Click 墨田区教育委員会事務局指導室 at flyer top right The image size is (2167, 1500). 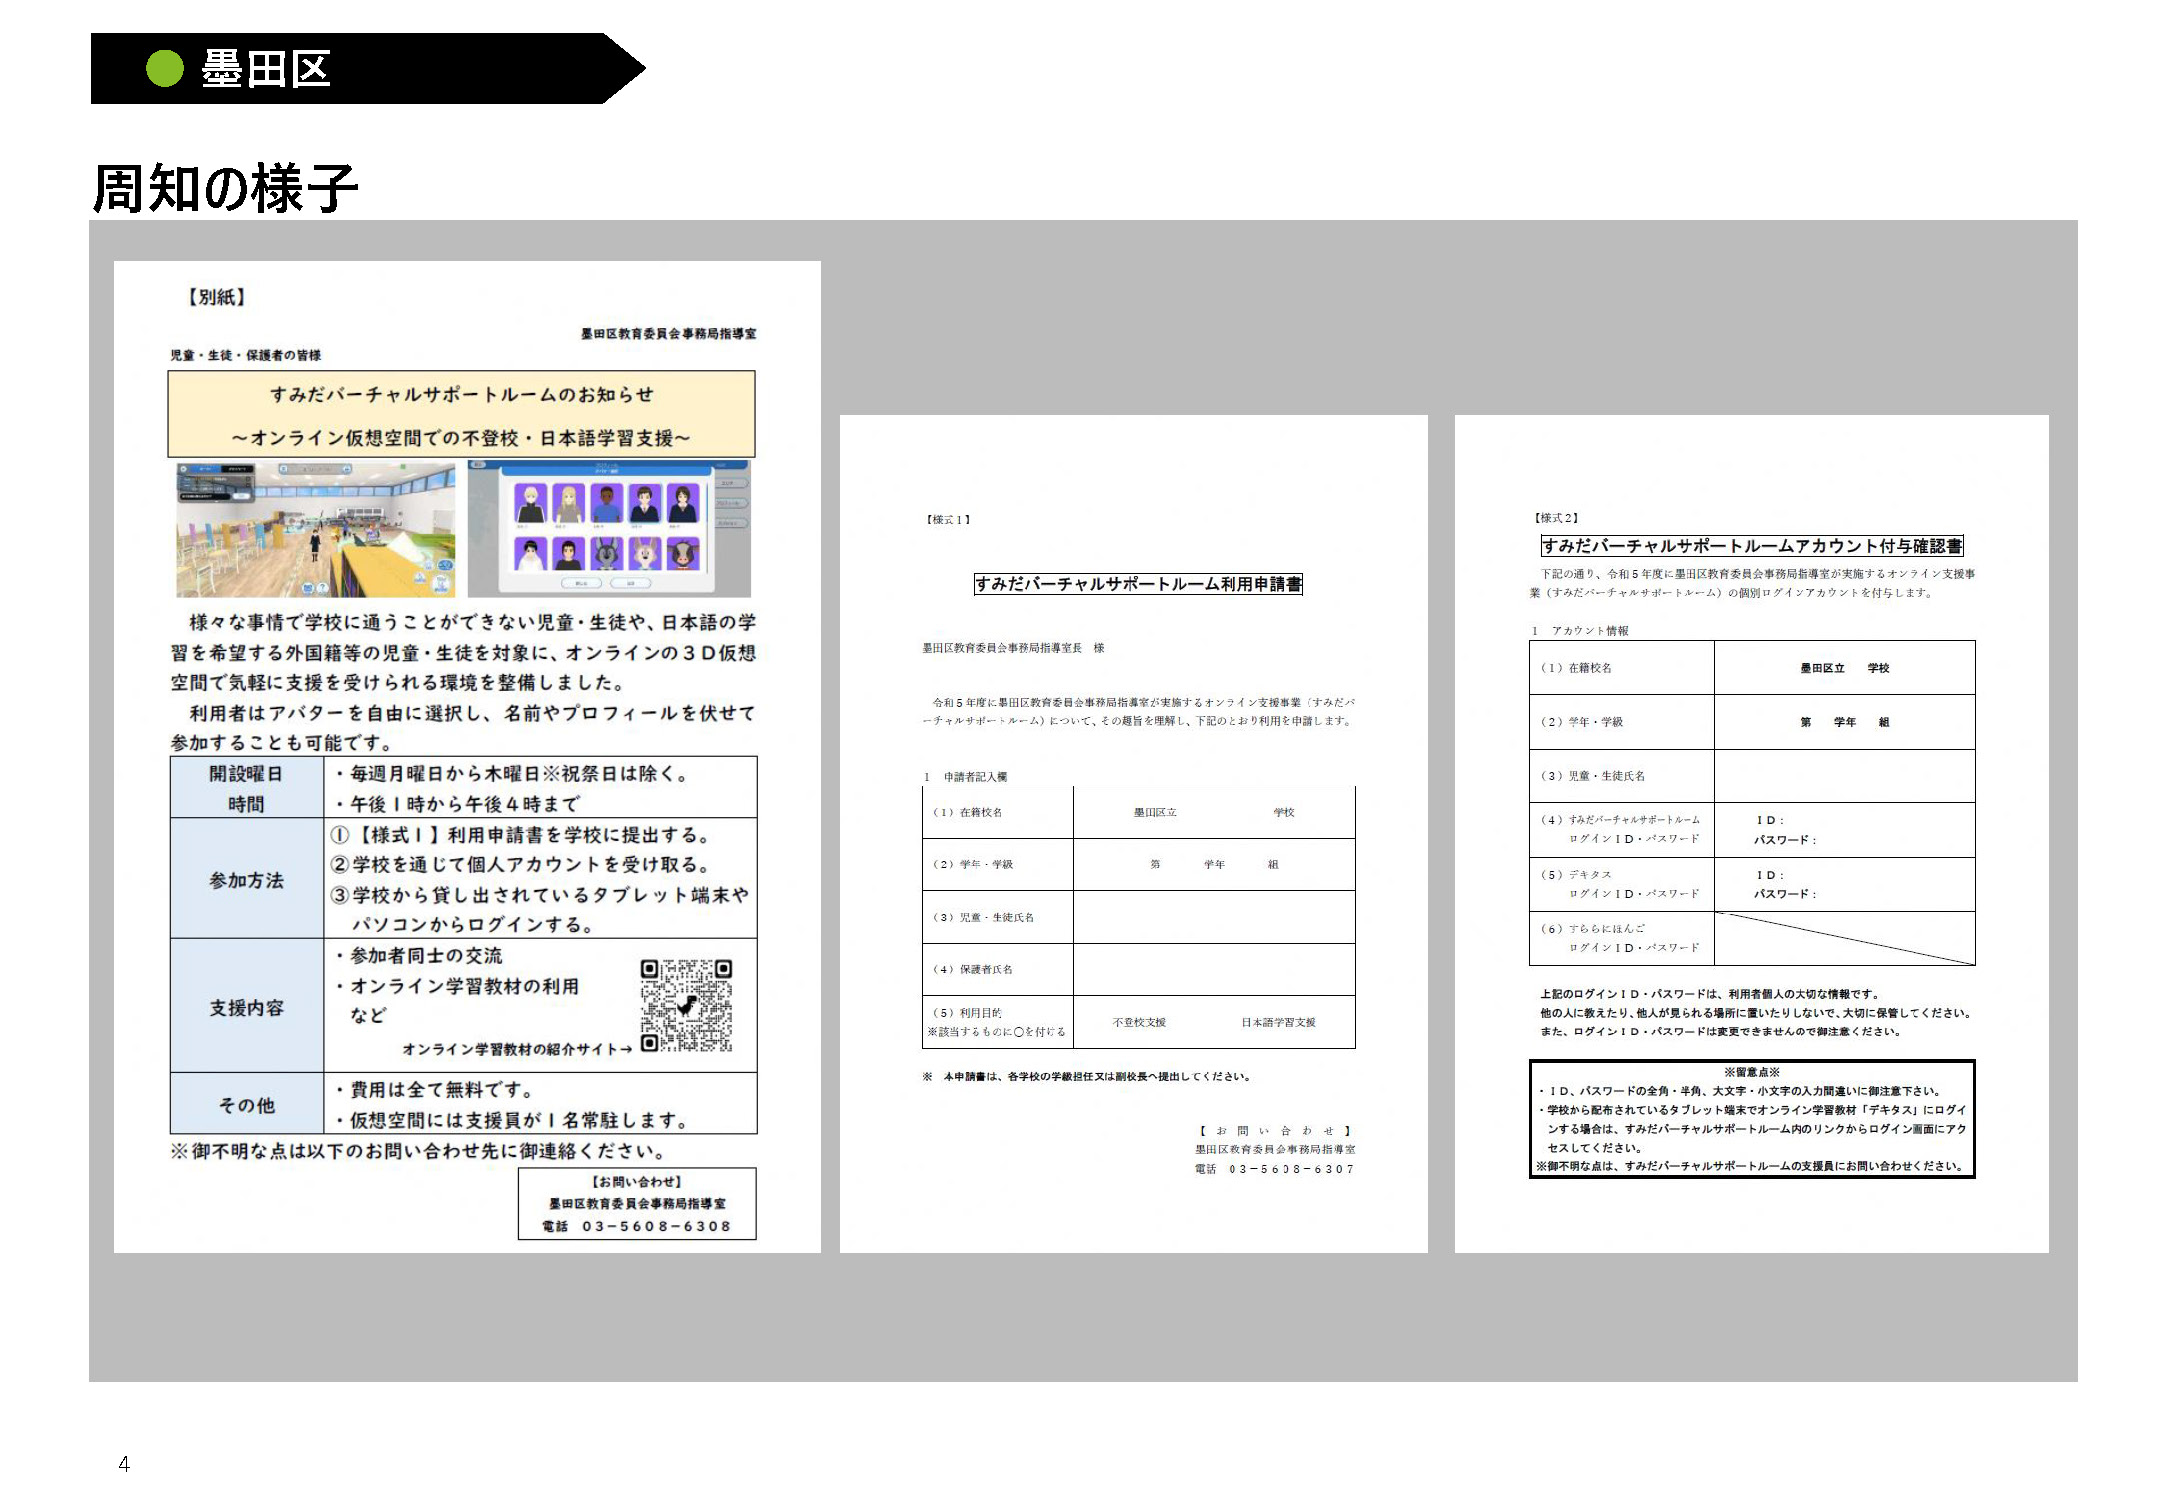click(x=668, y=334)
